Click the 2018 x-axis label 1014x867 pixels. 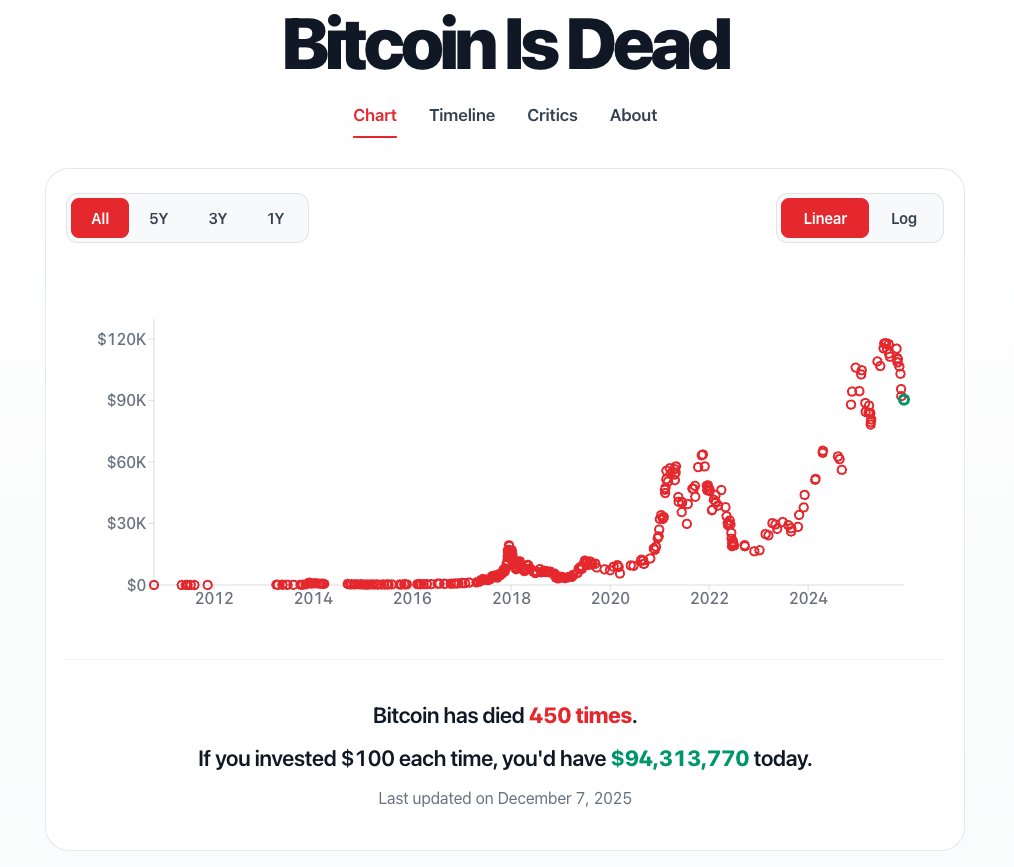[512, 599]
